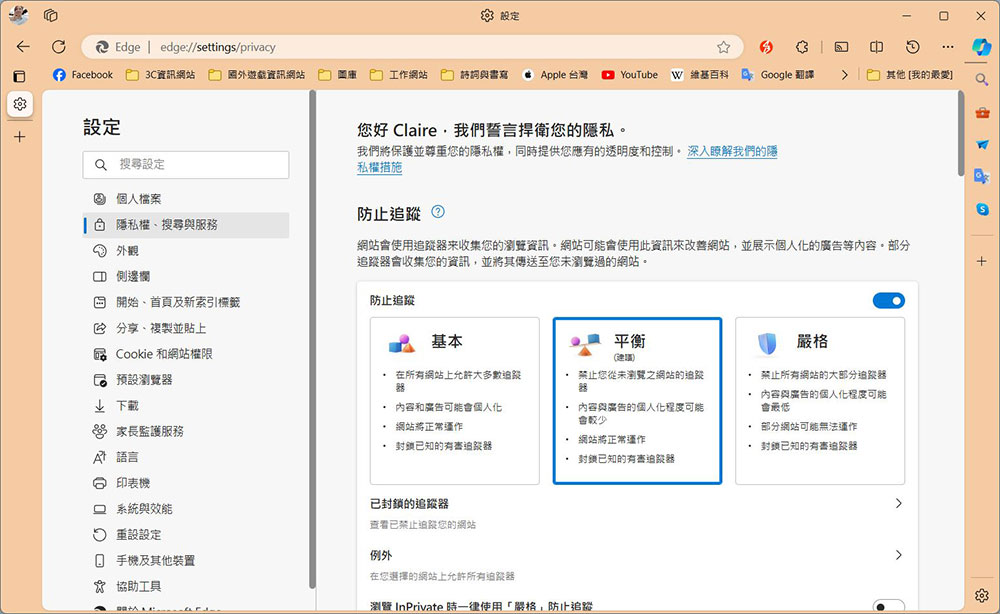Image resolution: width=1000 pixels, height=614 pixels.
Task: Open 分享、複製並貼上 settings section
Action: [186, 328]
